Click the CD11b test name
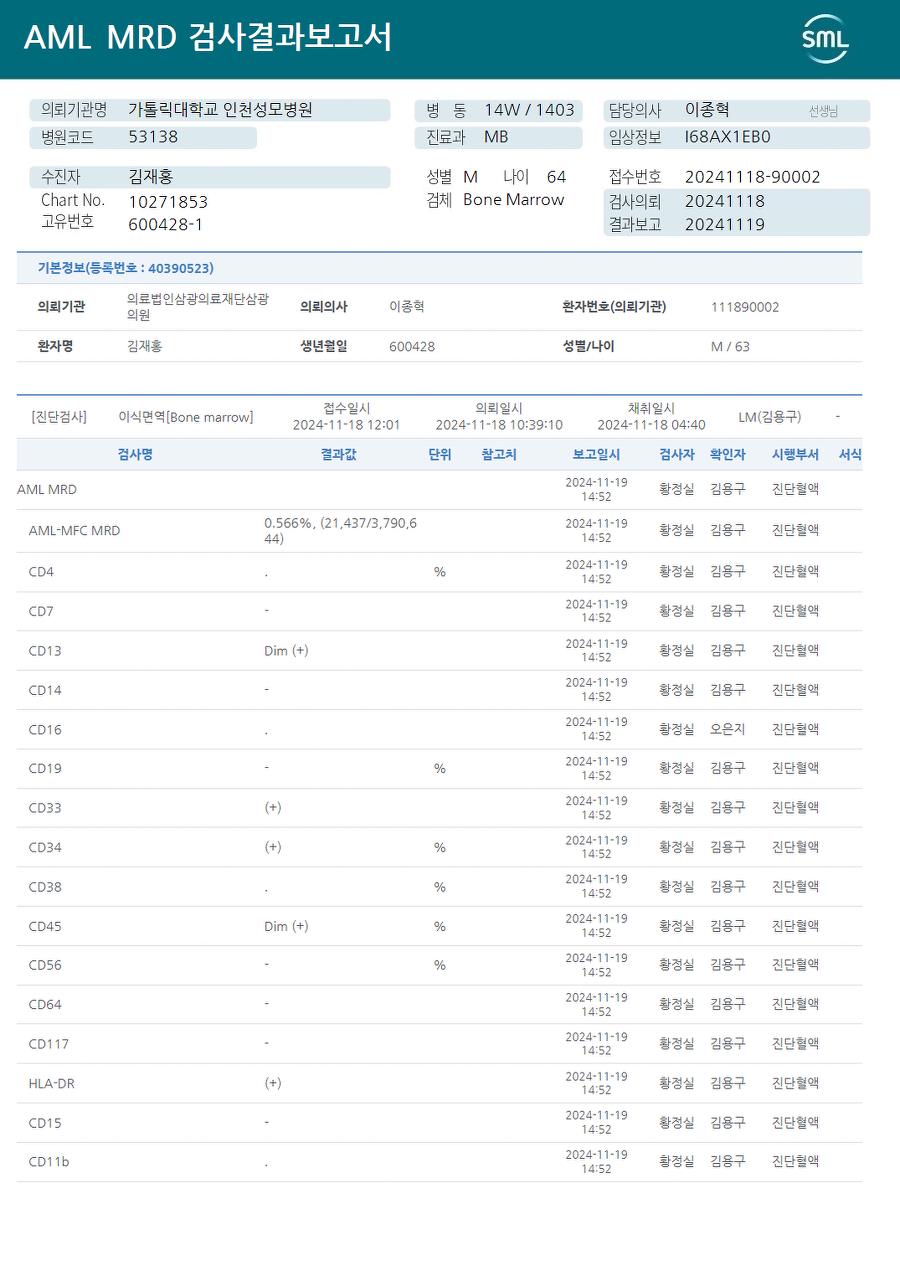 click(49, 1162)
